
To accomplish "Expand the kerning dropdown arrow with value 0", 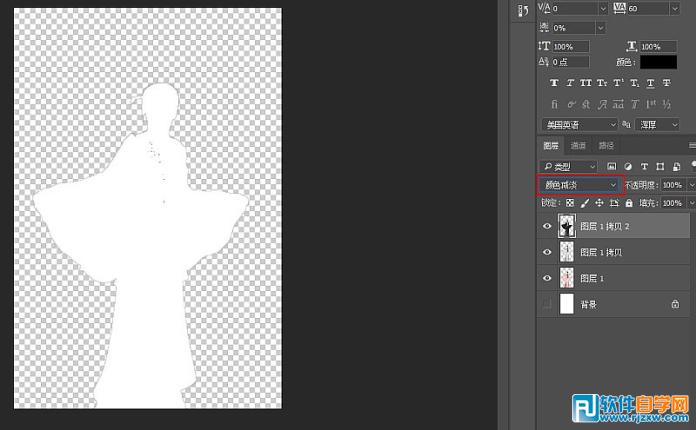I will pos(603,8).
